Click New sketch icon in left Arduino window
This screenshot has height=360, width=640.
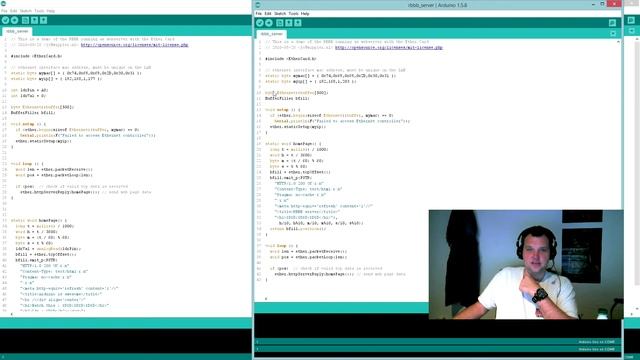(25, 20)
